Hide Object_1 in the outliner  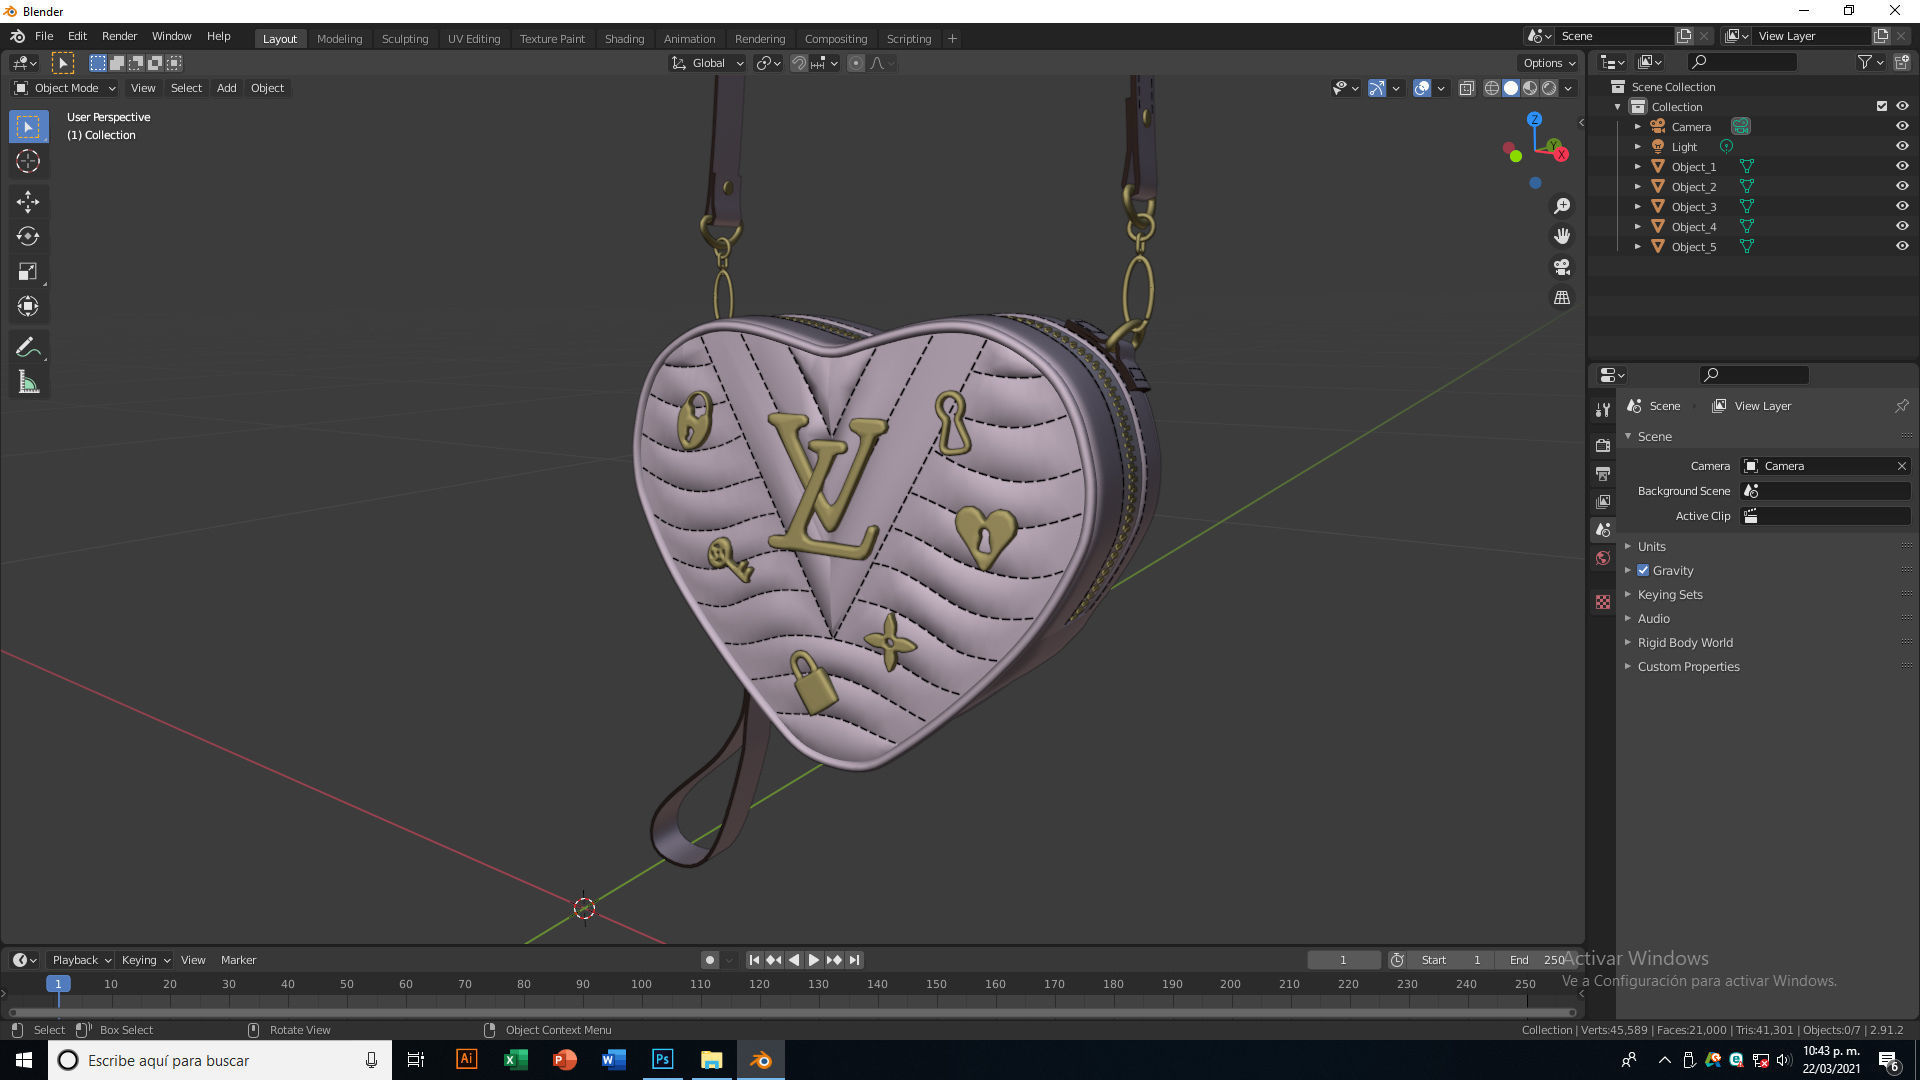(1902, 167)
